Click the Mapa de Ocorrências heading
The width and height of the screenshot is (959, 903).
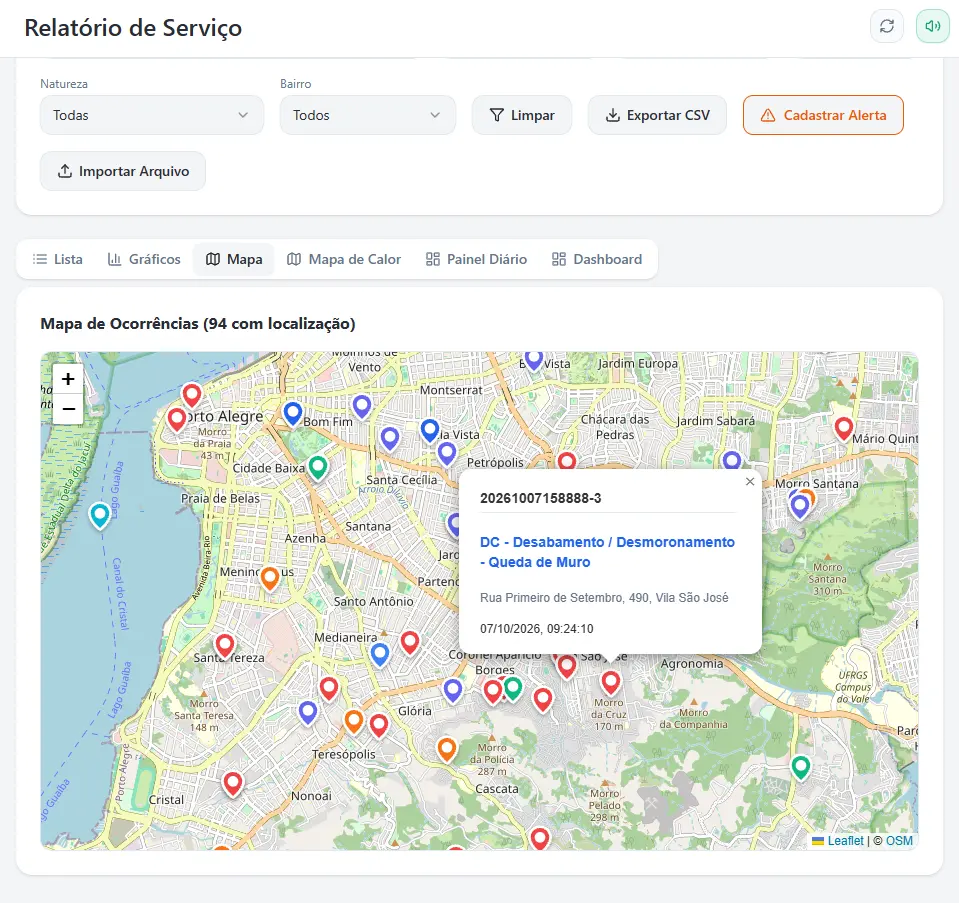pos(198,324)
